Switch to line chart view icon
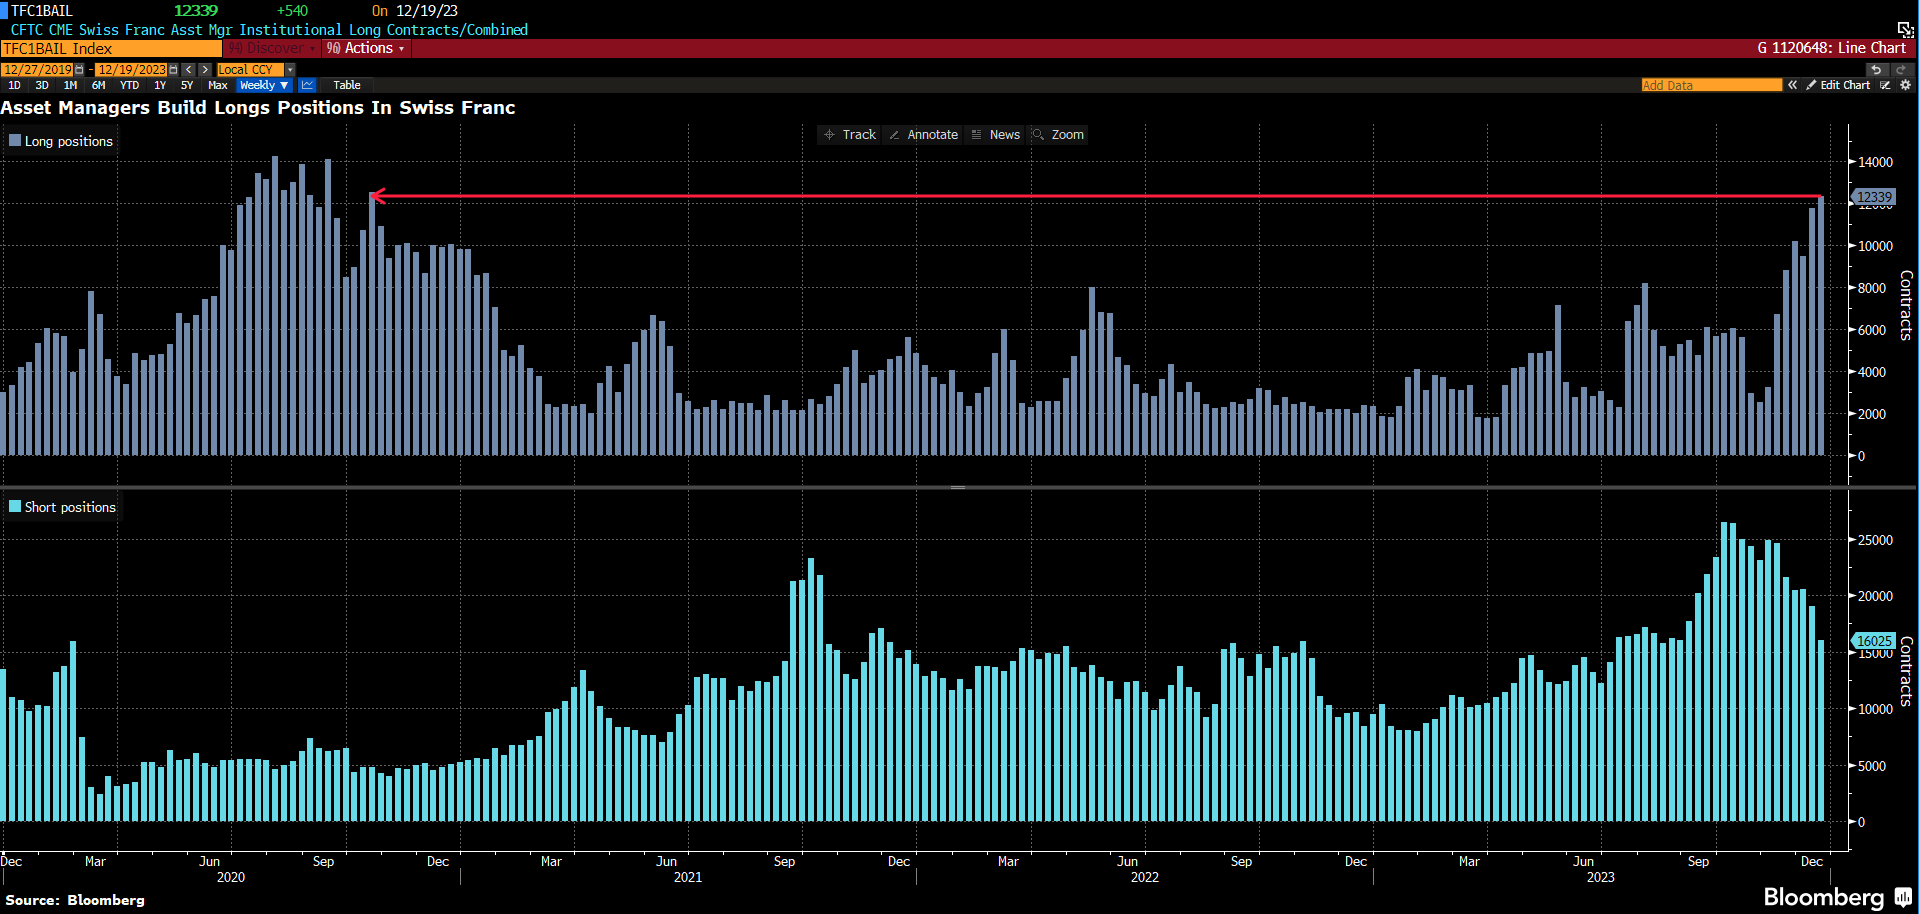This screenshot has width=1919, height=914. (x=307, y=85)
